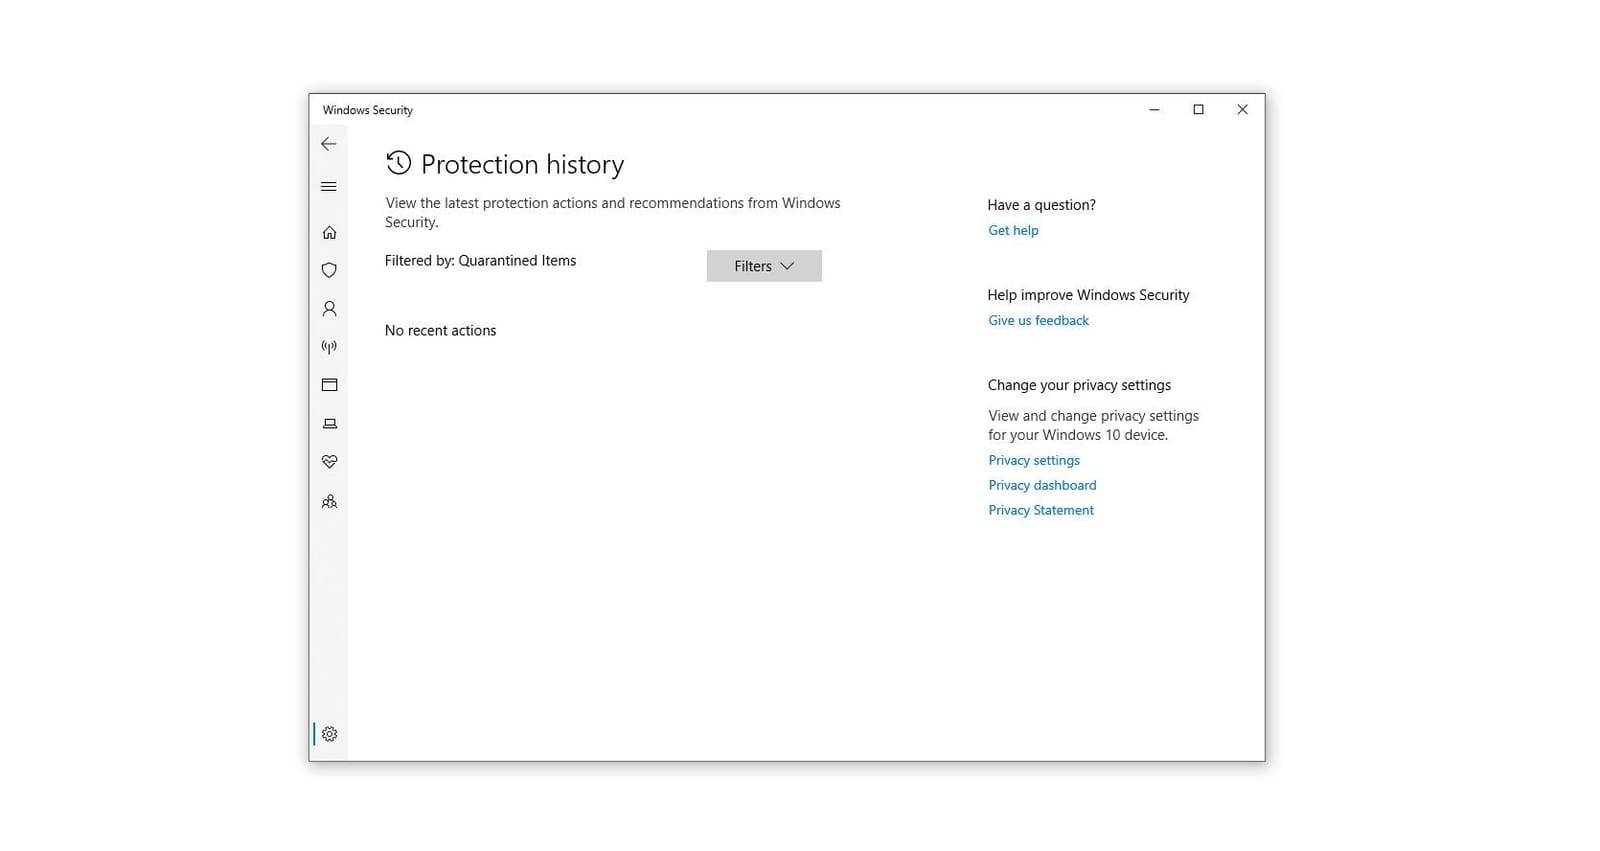Open Firewall & network protection icon
Screen dimensions: 1600x851
pyautogui.click(x=329, y=347)
